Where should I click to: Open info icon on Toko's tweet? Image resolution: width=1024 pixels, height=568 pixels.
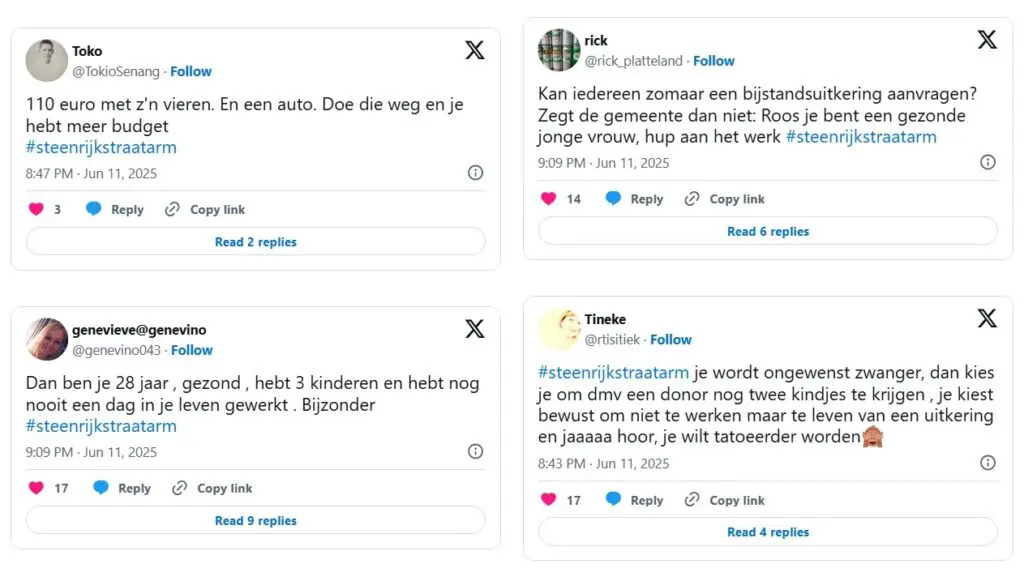pos(475,172)
